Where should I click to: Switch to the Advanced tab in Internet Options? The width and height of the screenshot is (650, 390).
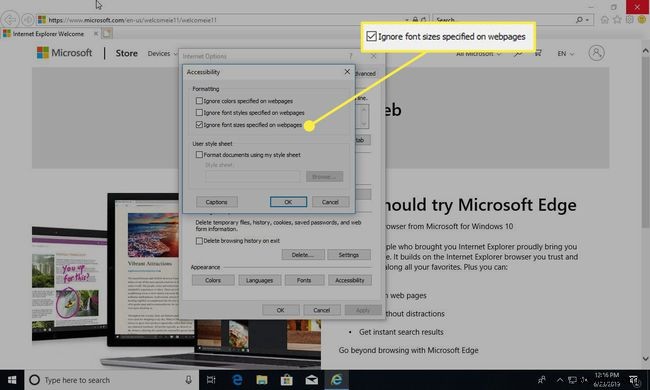point(365,73)
